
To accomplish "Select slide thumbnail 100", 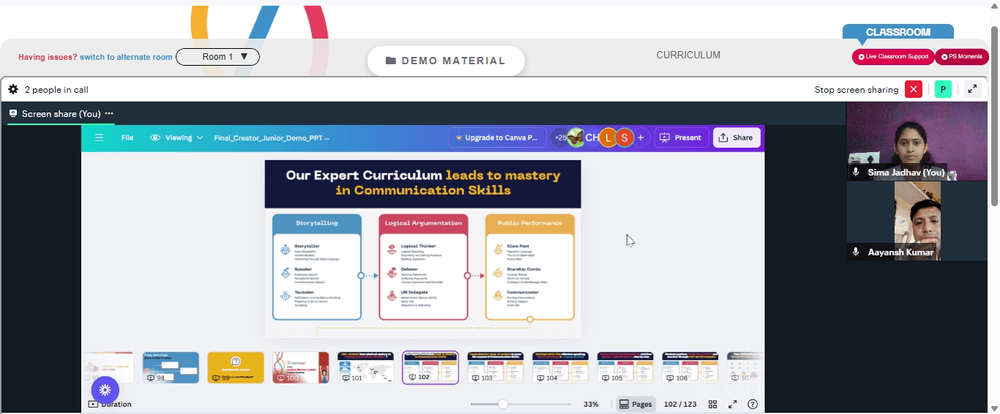I will pyautogui.click(x=300, y=367).
